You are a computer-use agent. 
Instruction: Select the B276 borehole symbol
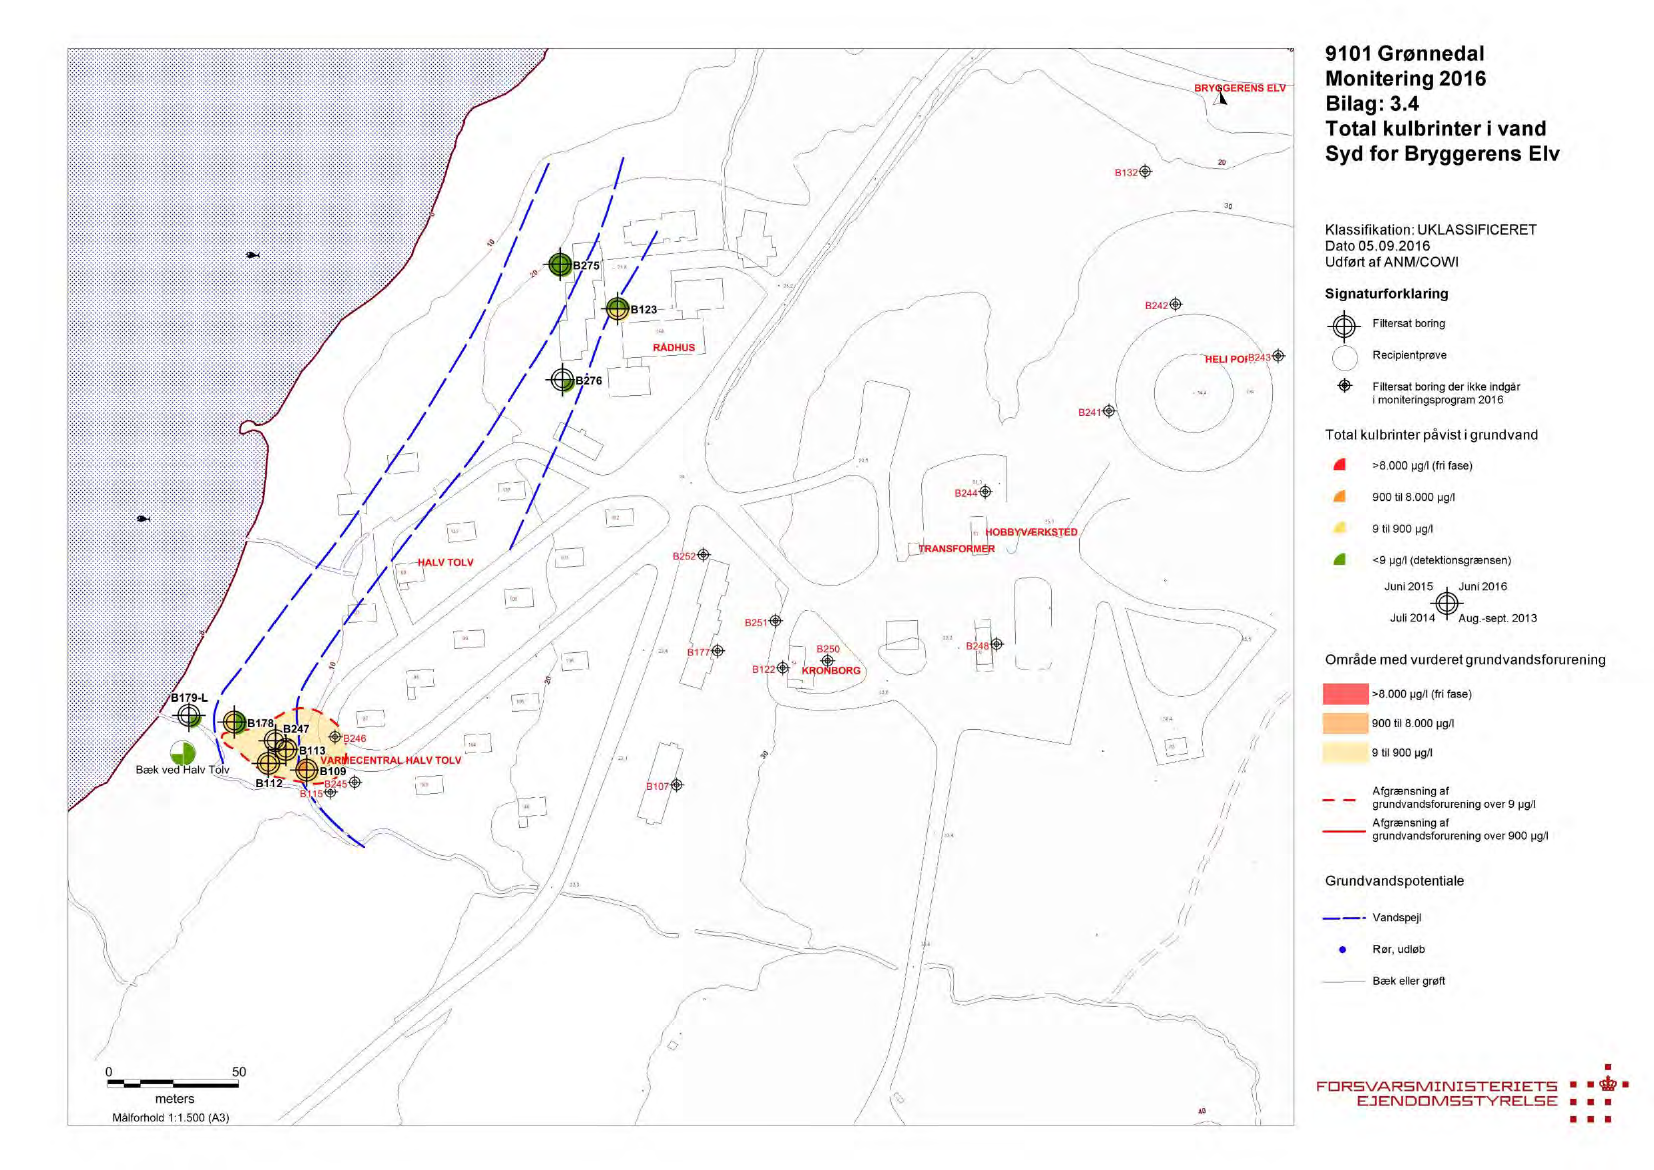pos(563,380)
